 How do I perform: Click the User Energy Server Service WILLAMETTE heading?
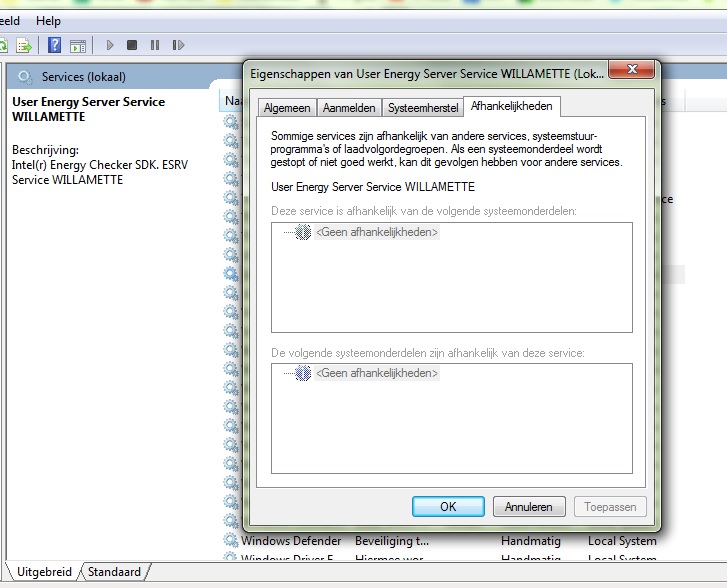tap(88, 109)
